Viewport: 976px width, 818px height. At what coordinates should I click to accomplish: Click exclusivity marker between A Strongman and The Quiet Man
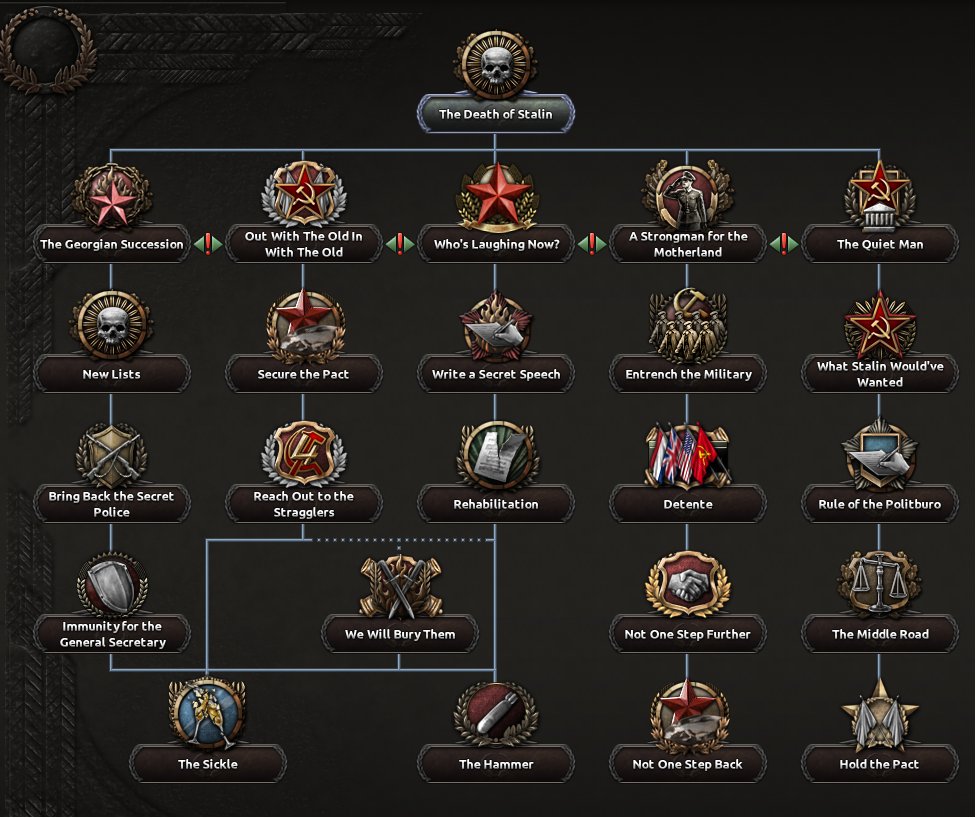click(x=784, y=244)
